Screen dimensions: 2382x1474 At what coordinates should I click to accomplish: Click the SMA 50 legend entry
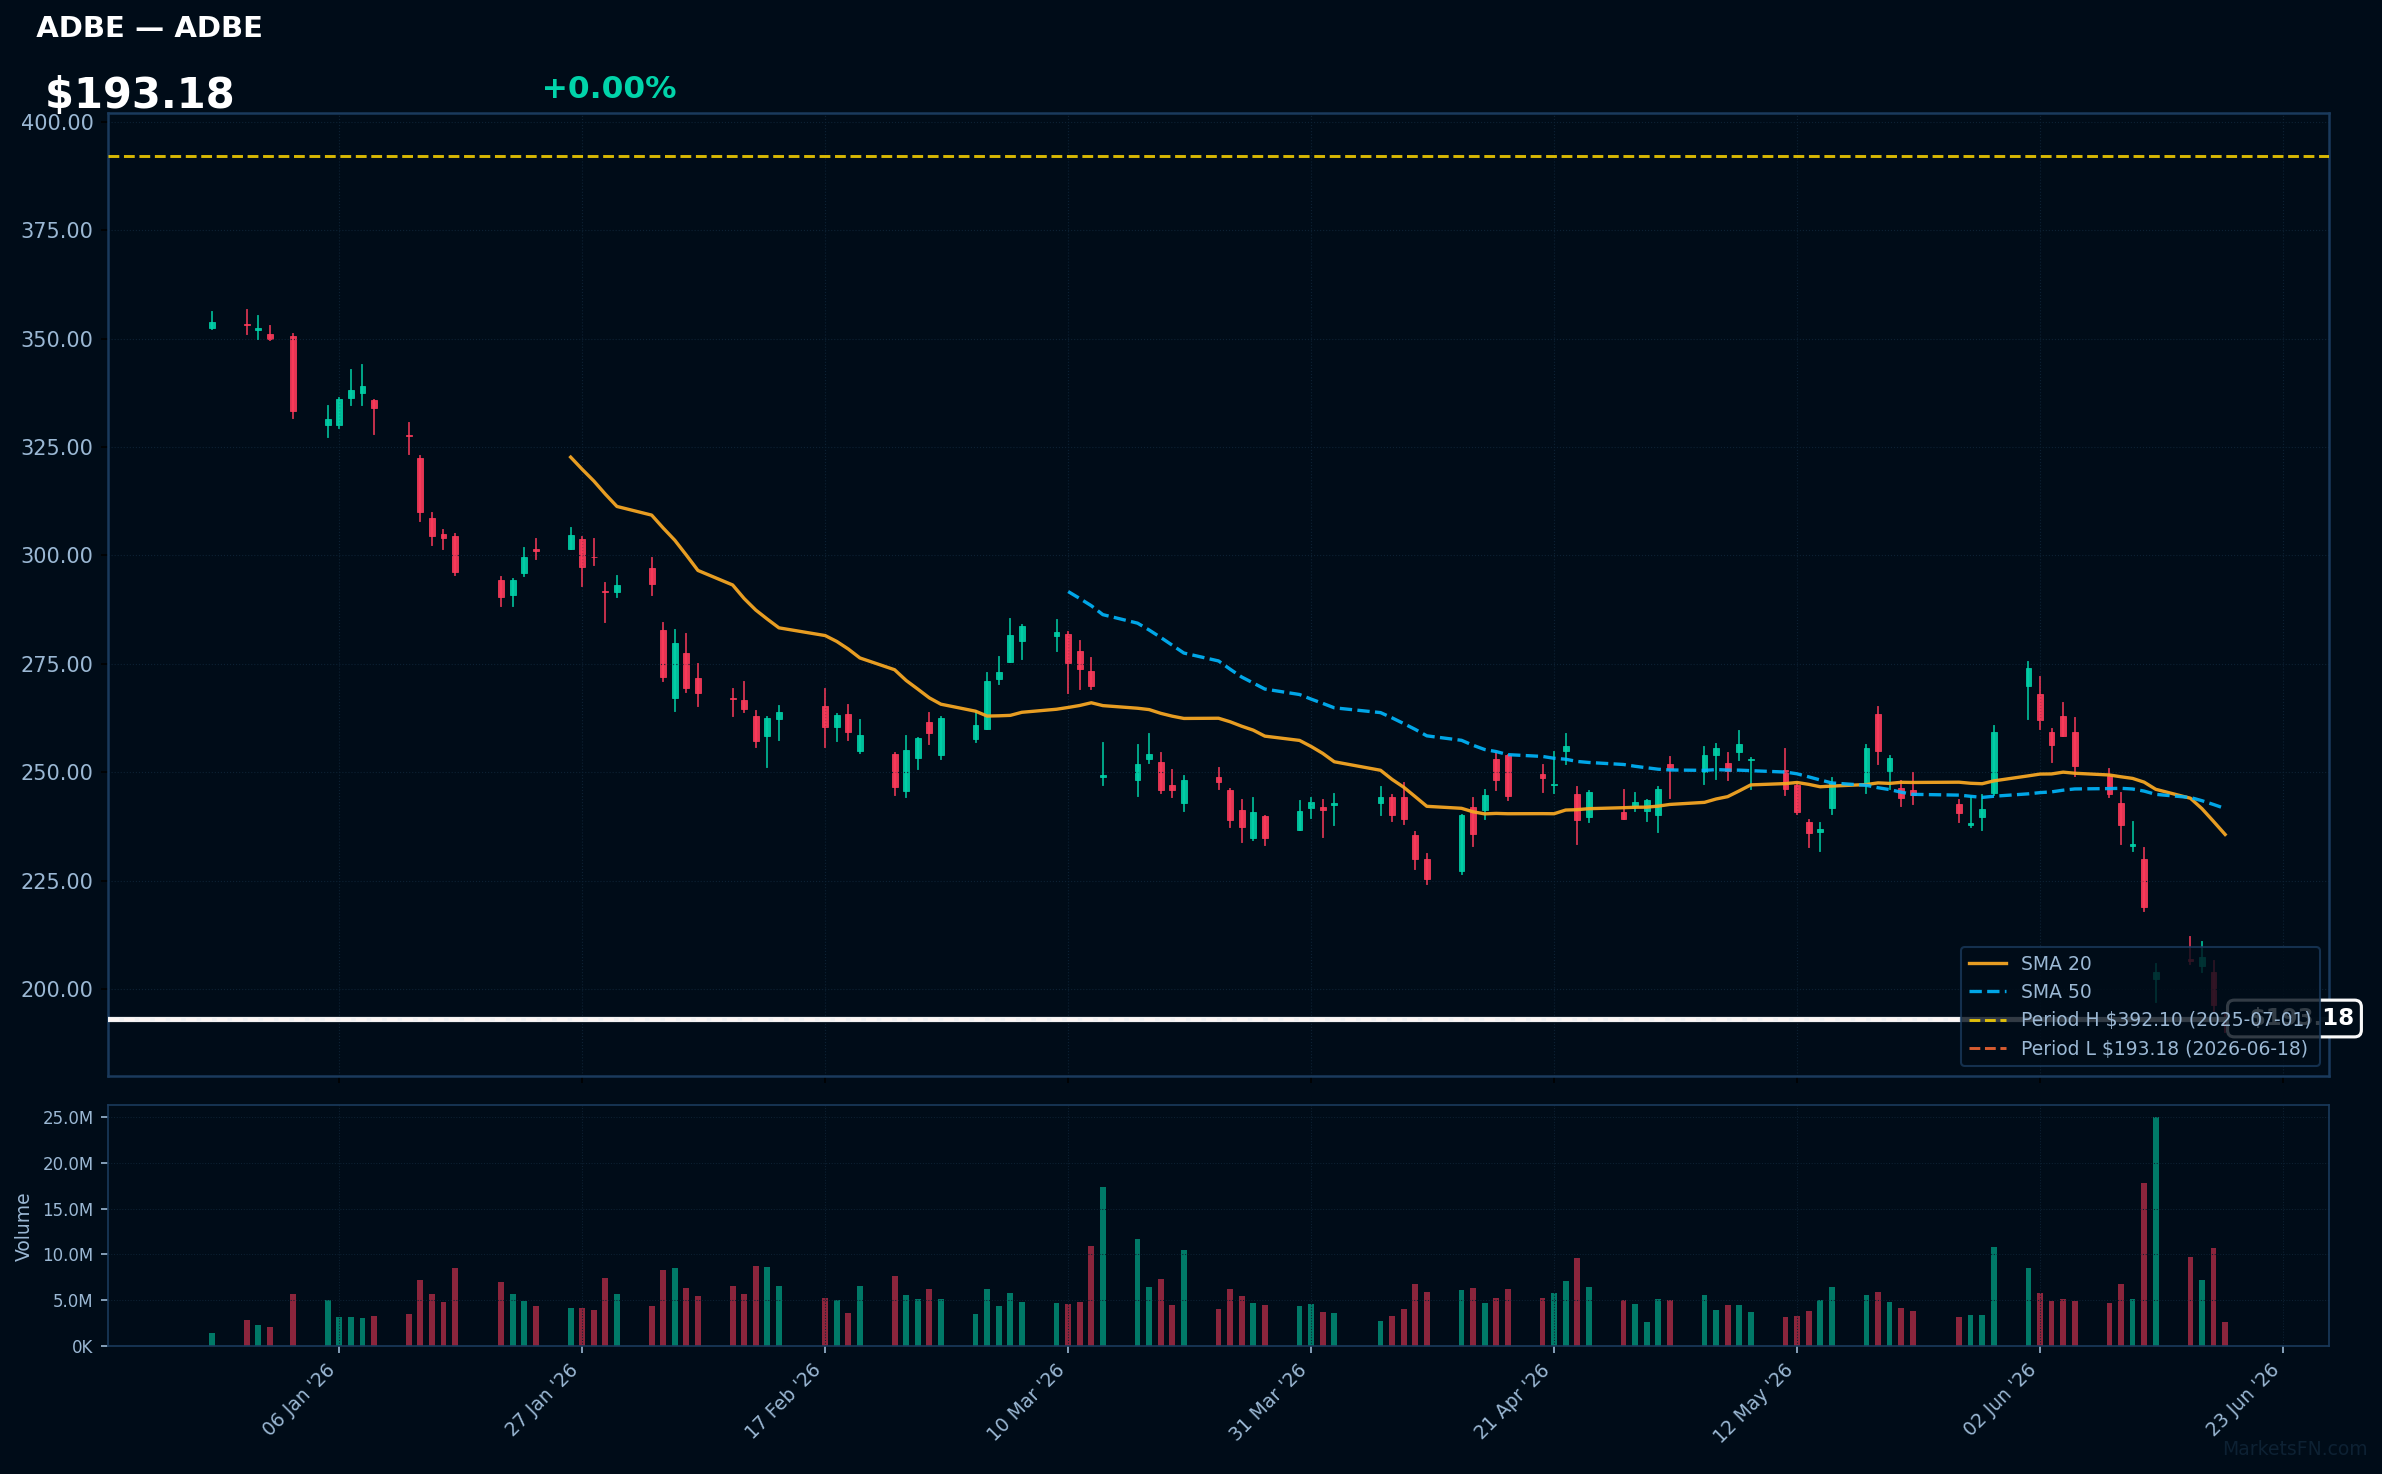click(2030, 992)
